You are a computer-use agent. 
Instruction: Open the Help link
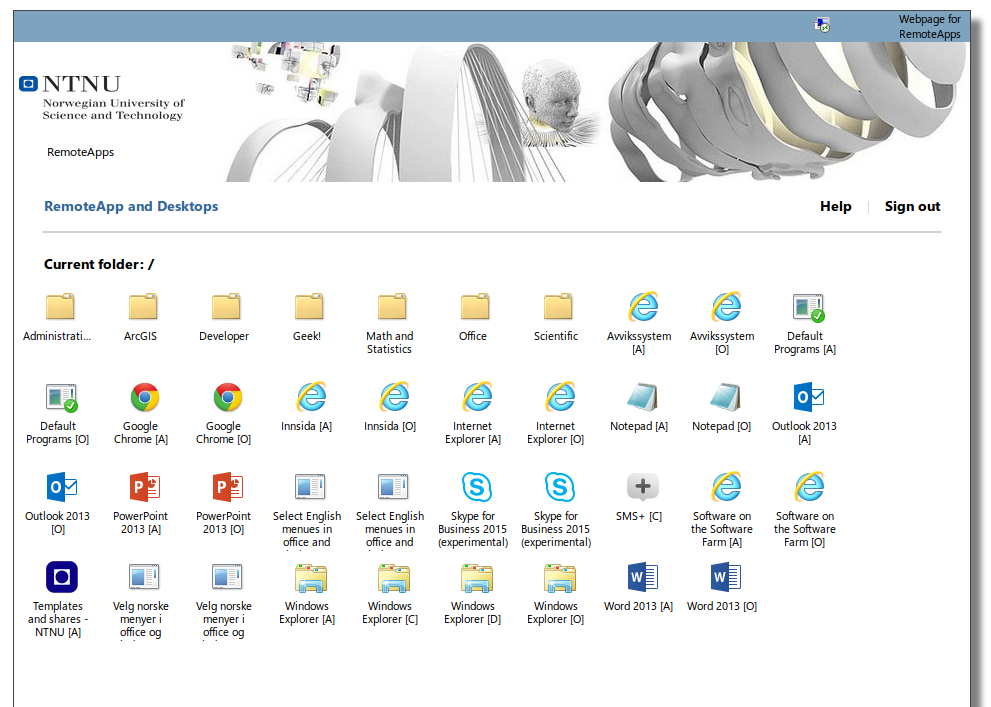pos(836,207)
